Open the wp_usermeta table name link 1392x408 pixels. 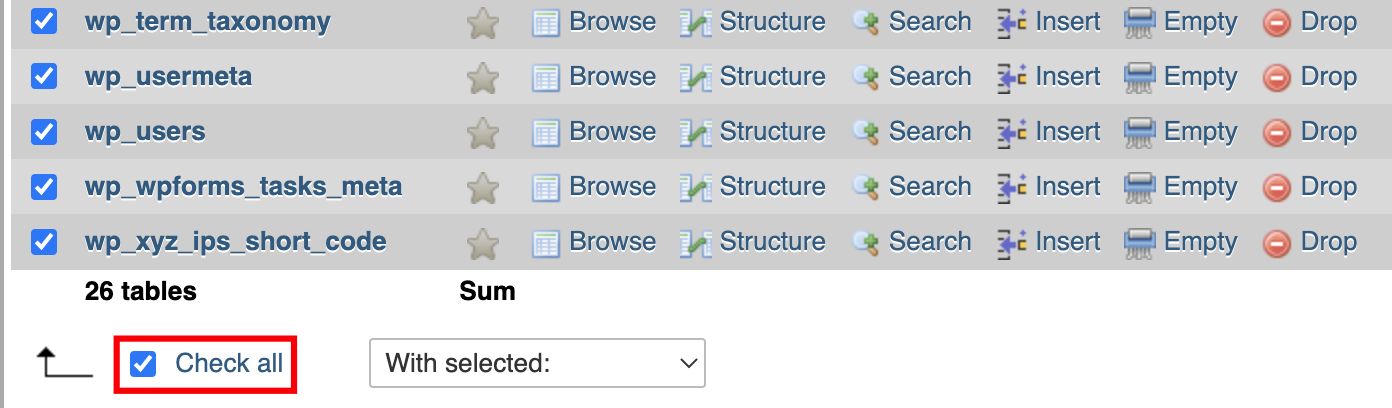[x=168, y=77]
